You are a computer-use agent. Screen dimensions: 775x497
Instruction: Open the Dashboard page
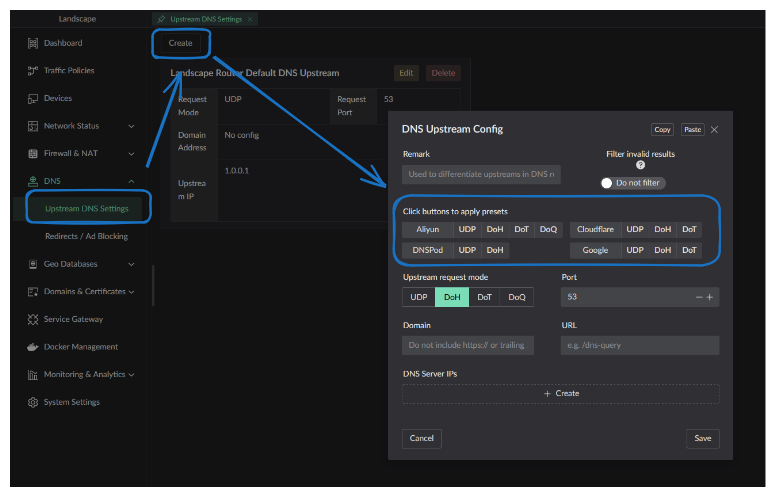coord(63,43)
